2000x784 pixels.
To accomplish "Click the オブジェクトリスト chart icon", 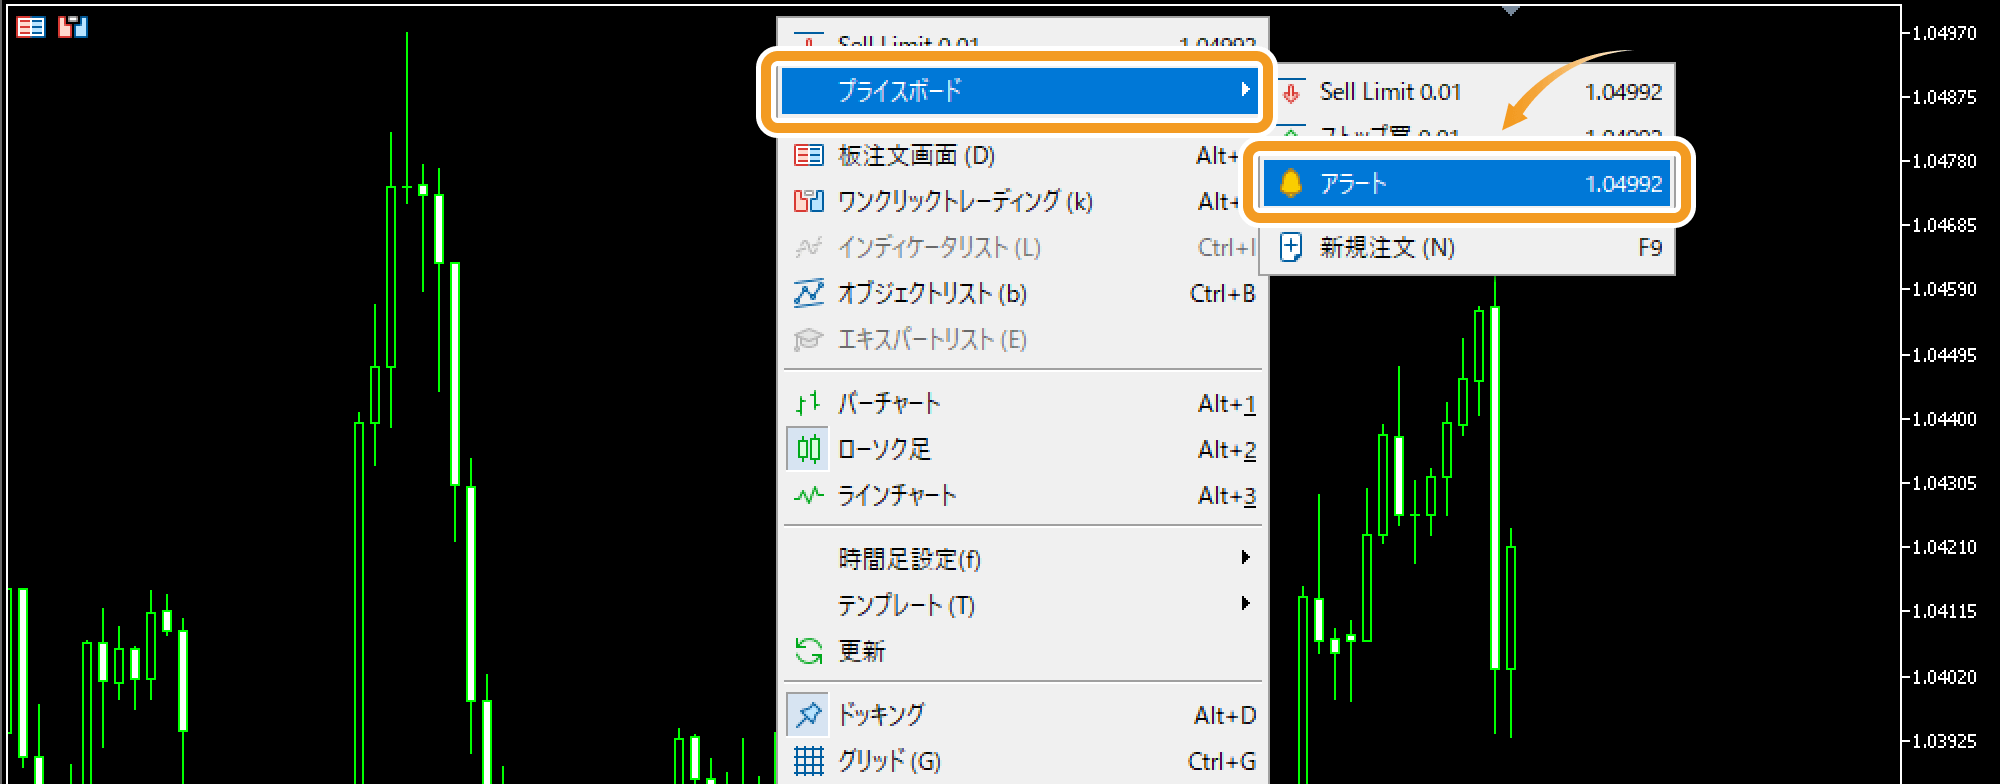I will click(808, 293).
